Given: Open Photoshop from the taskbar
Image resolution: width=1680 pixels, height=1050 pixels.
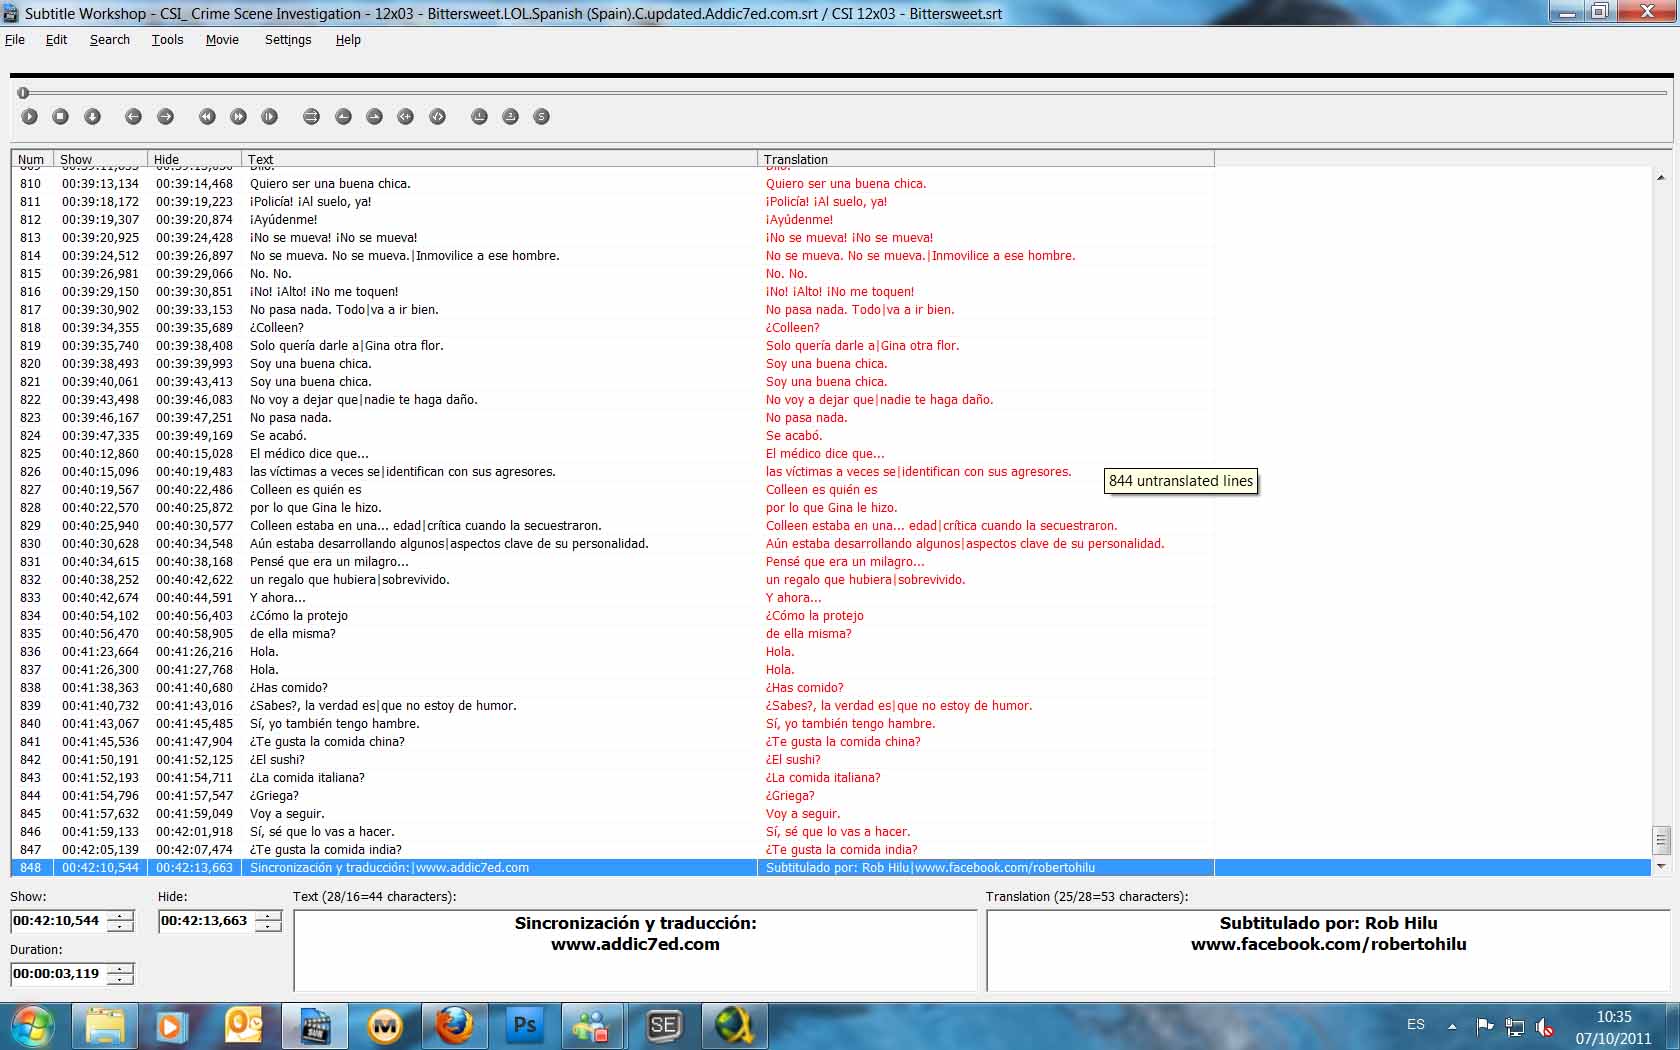Looking at the screenshot, I should click(x=524, y=1026).
